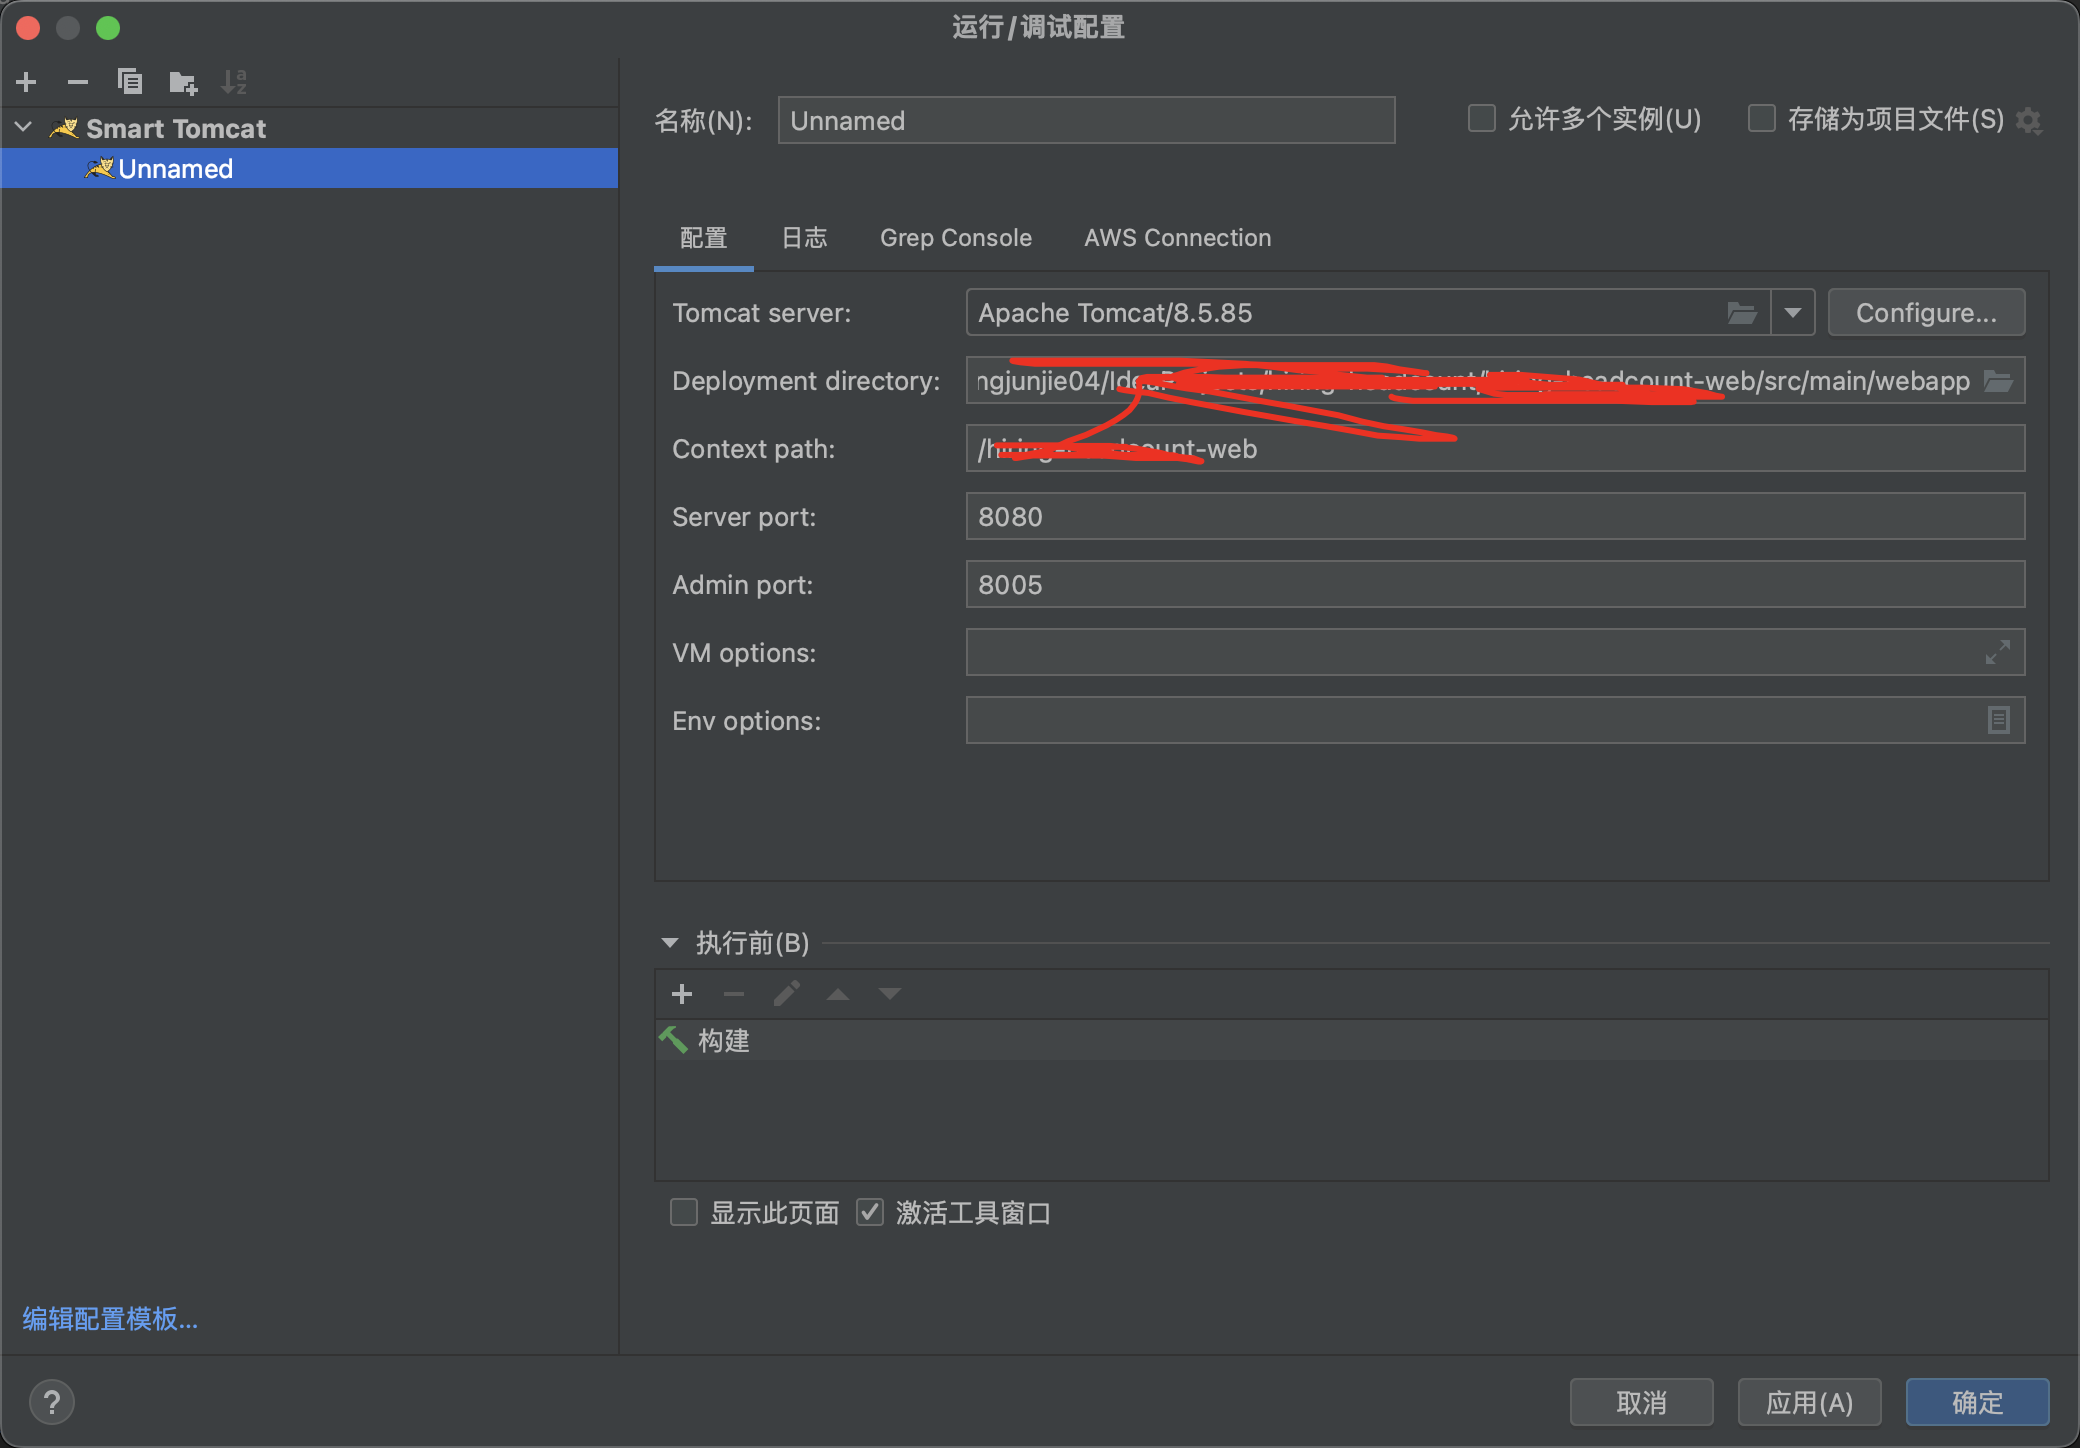2080x1448 pixels.
Task: Expand the VM options editor
Action: (x=1998, y=653)
